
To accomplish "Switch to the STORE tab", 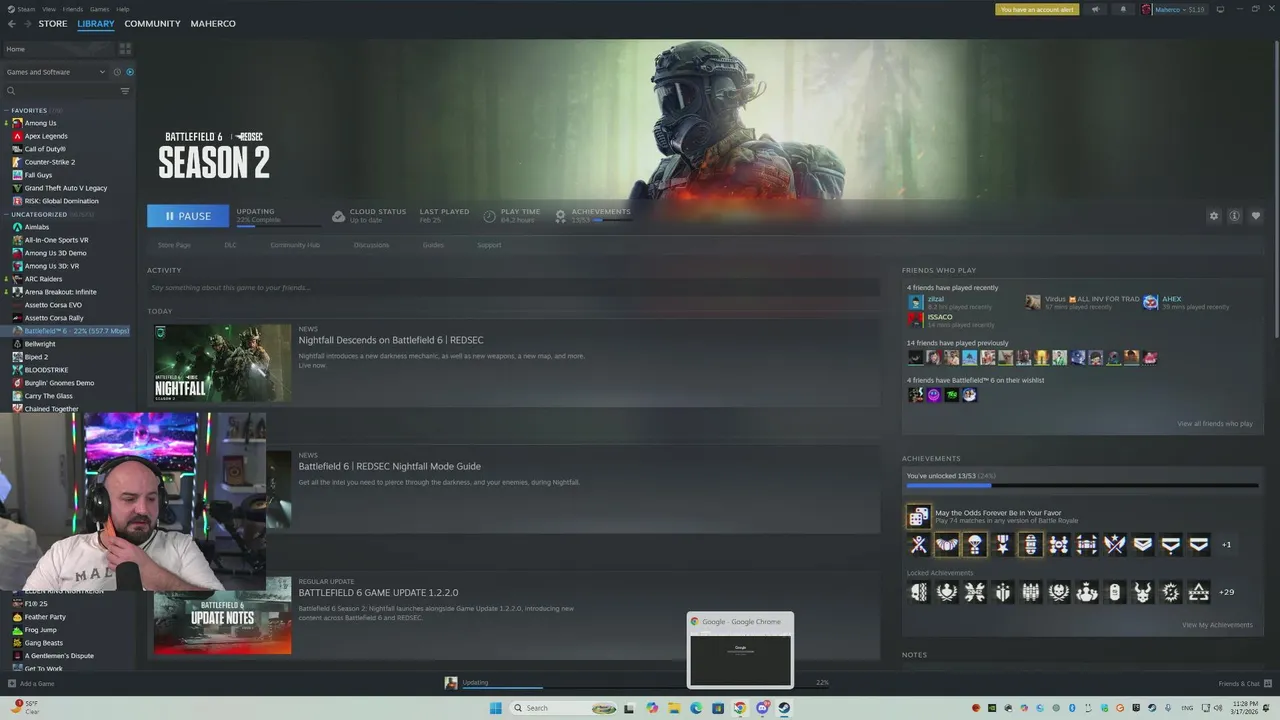I will point(53,24).
